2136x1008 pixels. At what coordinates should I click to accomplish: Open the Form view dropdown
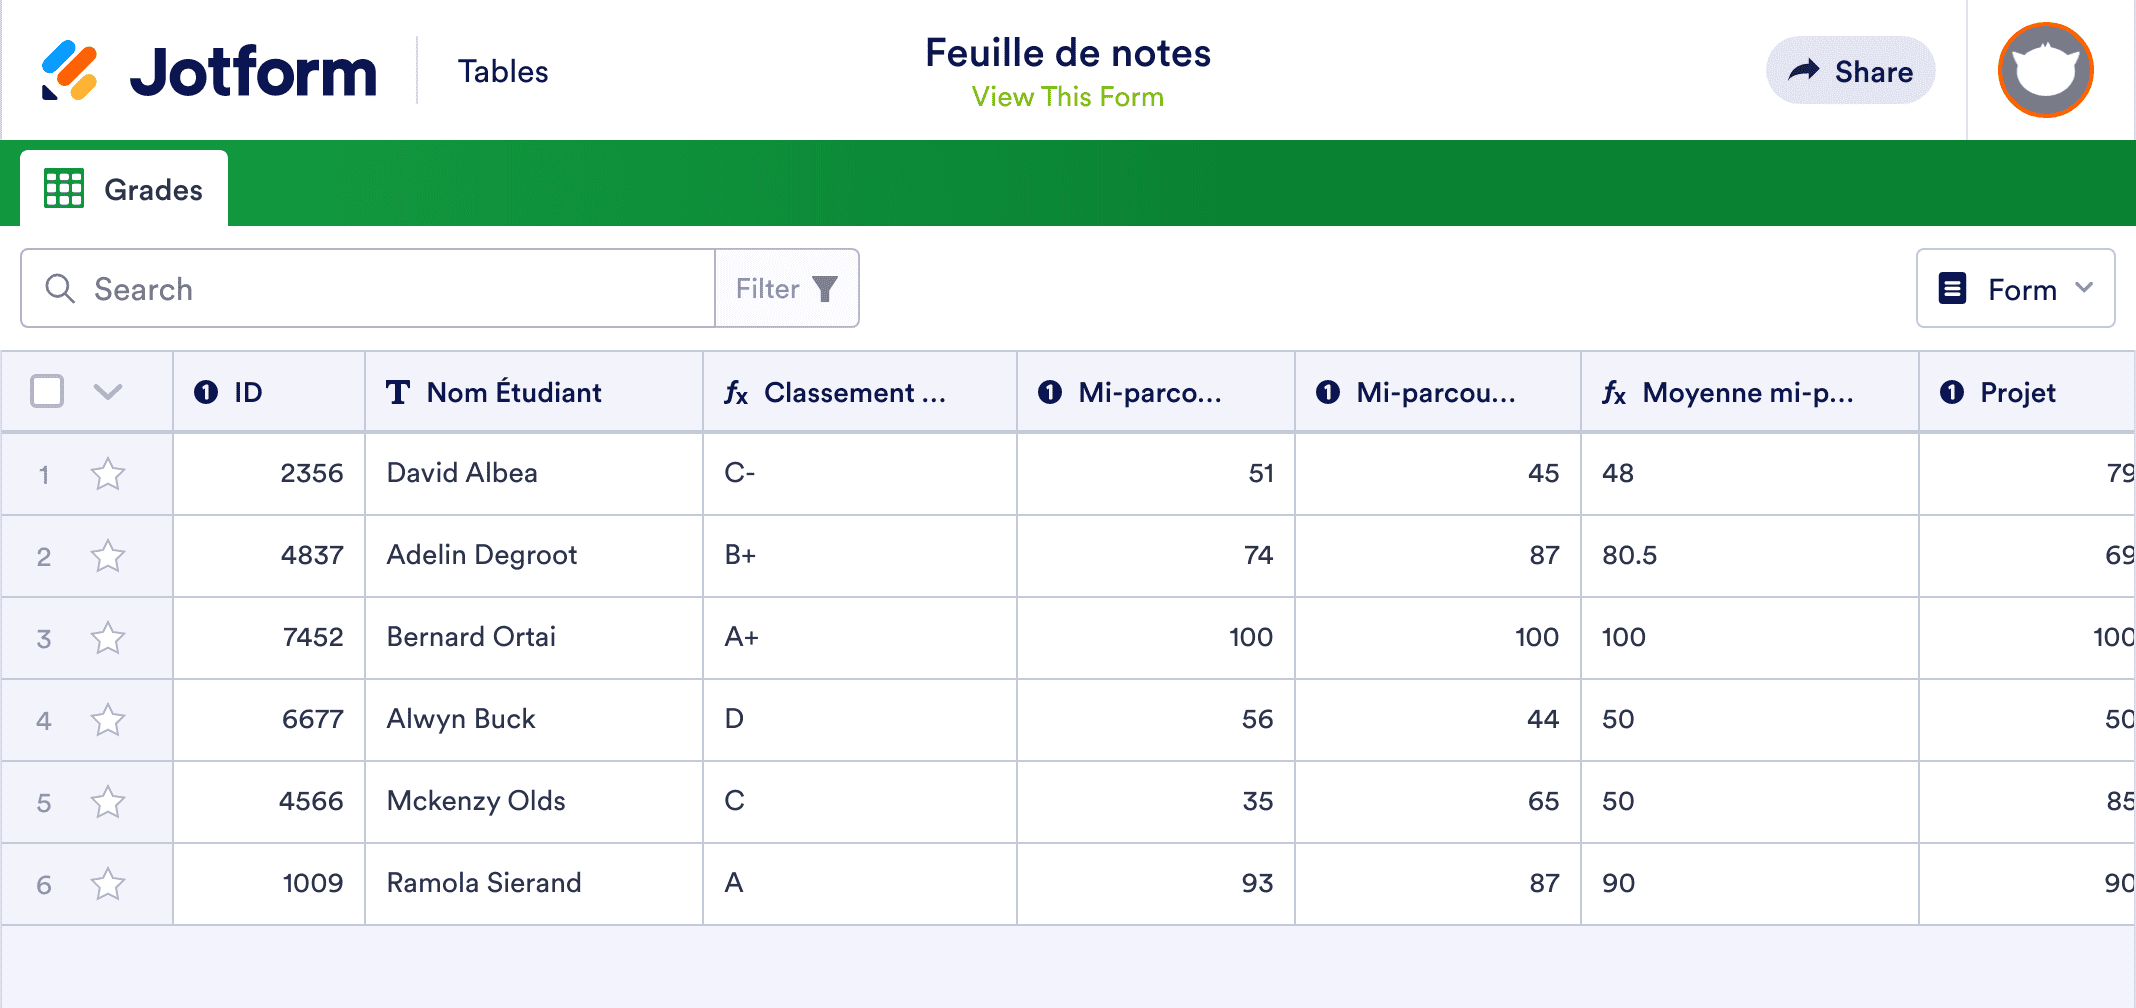pos(2014,288)
